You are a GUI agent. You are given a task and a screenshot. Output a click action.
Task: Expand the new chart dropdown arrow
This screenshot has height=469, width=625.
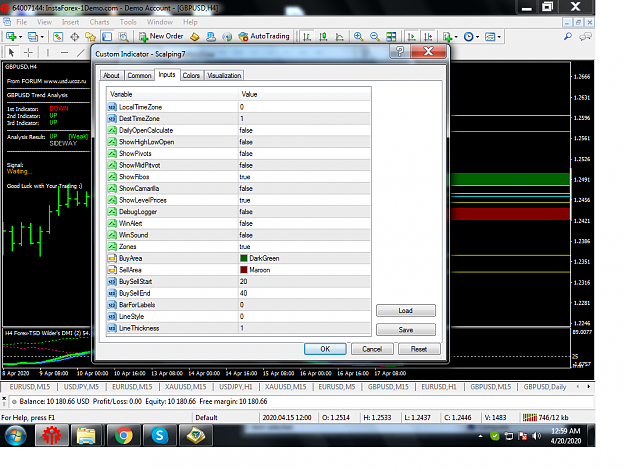tap(20, 37)
